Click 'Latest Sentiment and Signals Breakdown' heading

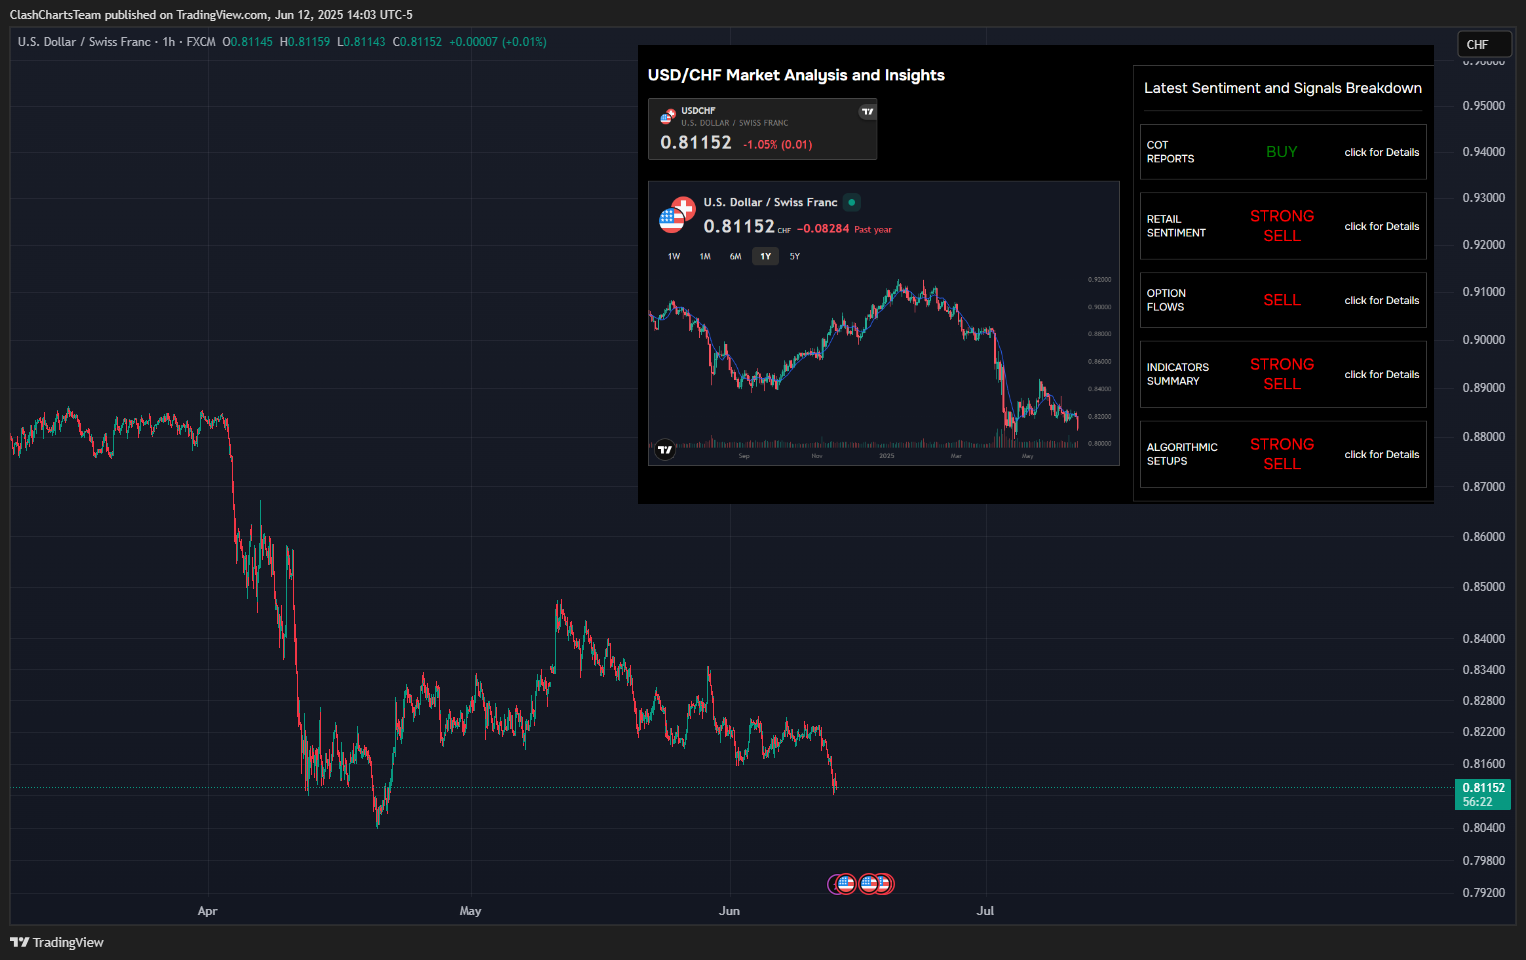click(1283, 88)
